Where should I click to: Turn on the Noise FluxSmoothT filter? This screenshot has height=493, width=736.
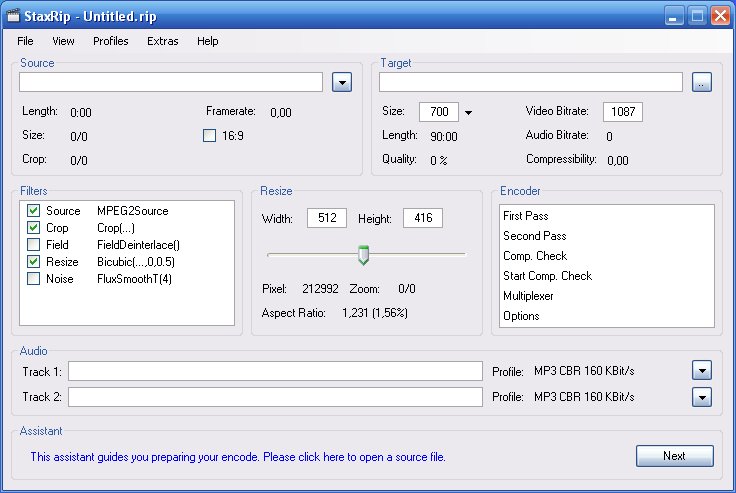coord(34,279)
